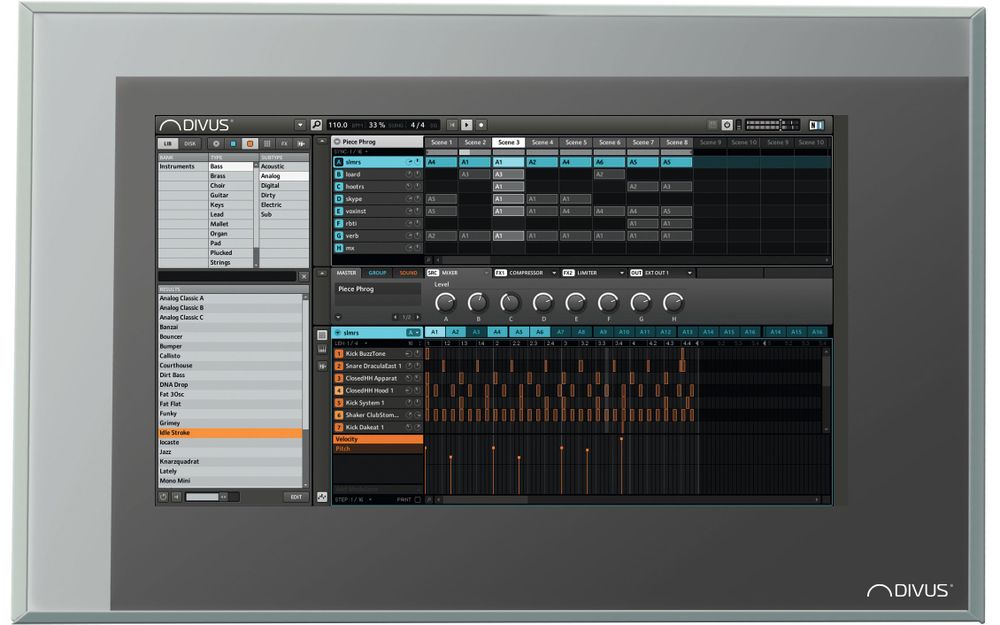The image size is (1000, 625).
Task: Select group G verb
Action: (x=378, y=236)
